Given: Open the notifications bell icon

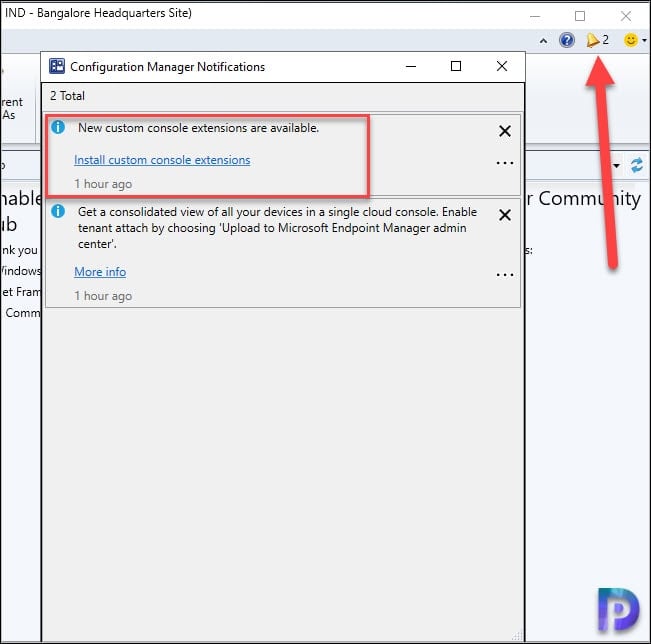Looking at the screenshot, I should 593,40.
